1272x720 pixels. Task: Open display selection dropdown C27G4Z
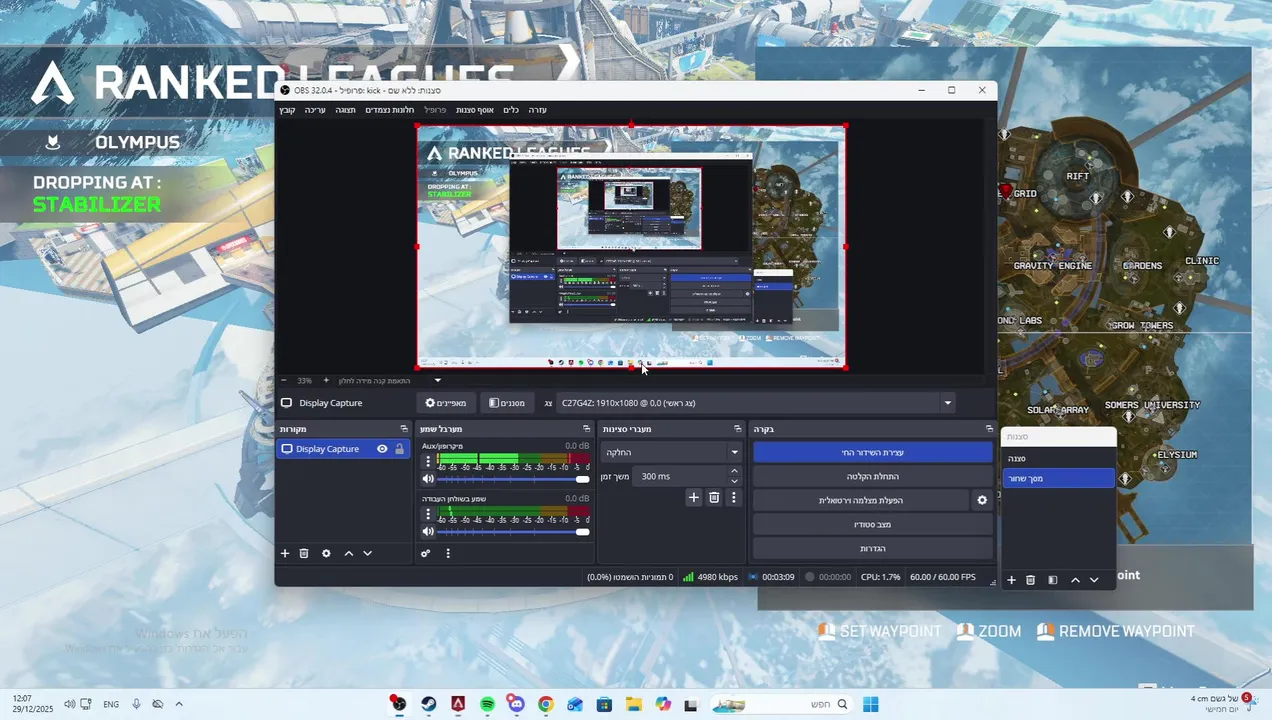(755, 403)
